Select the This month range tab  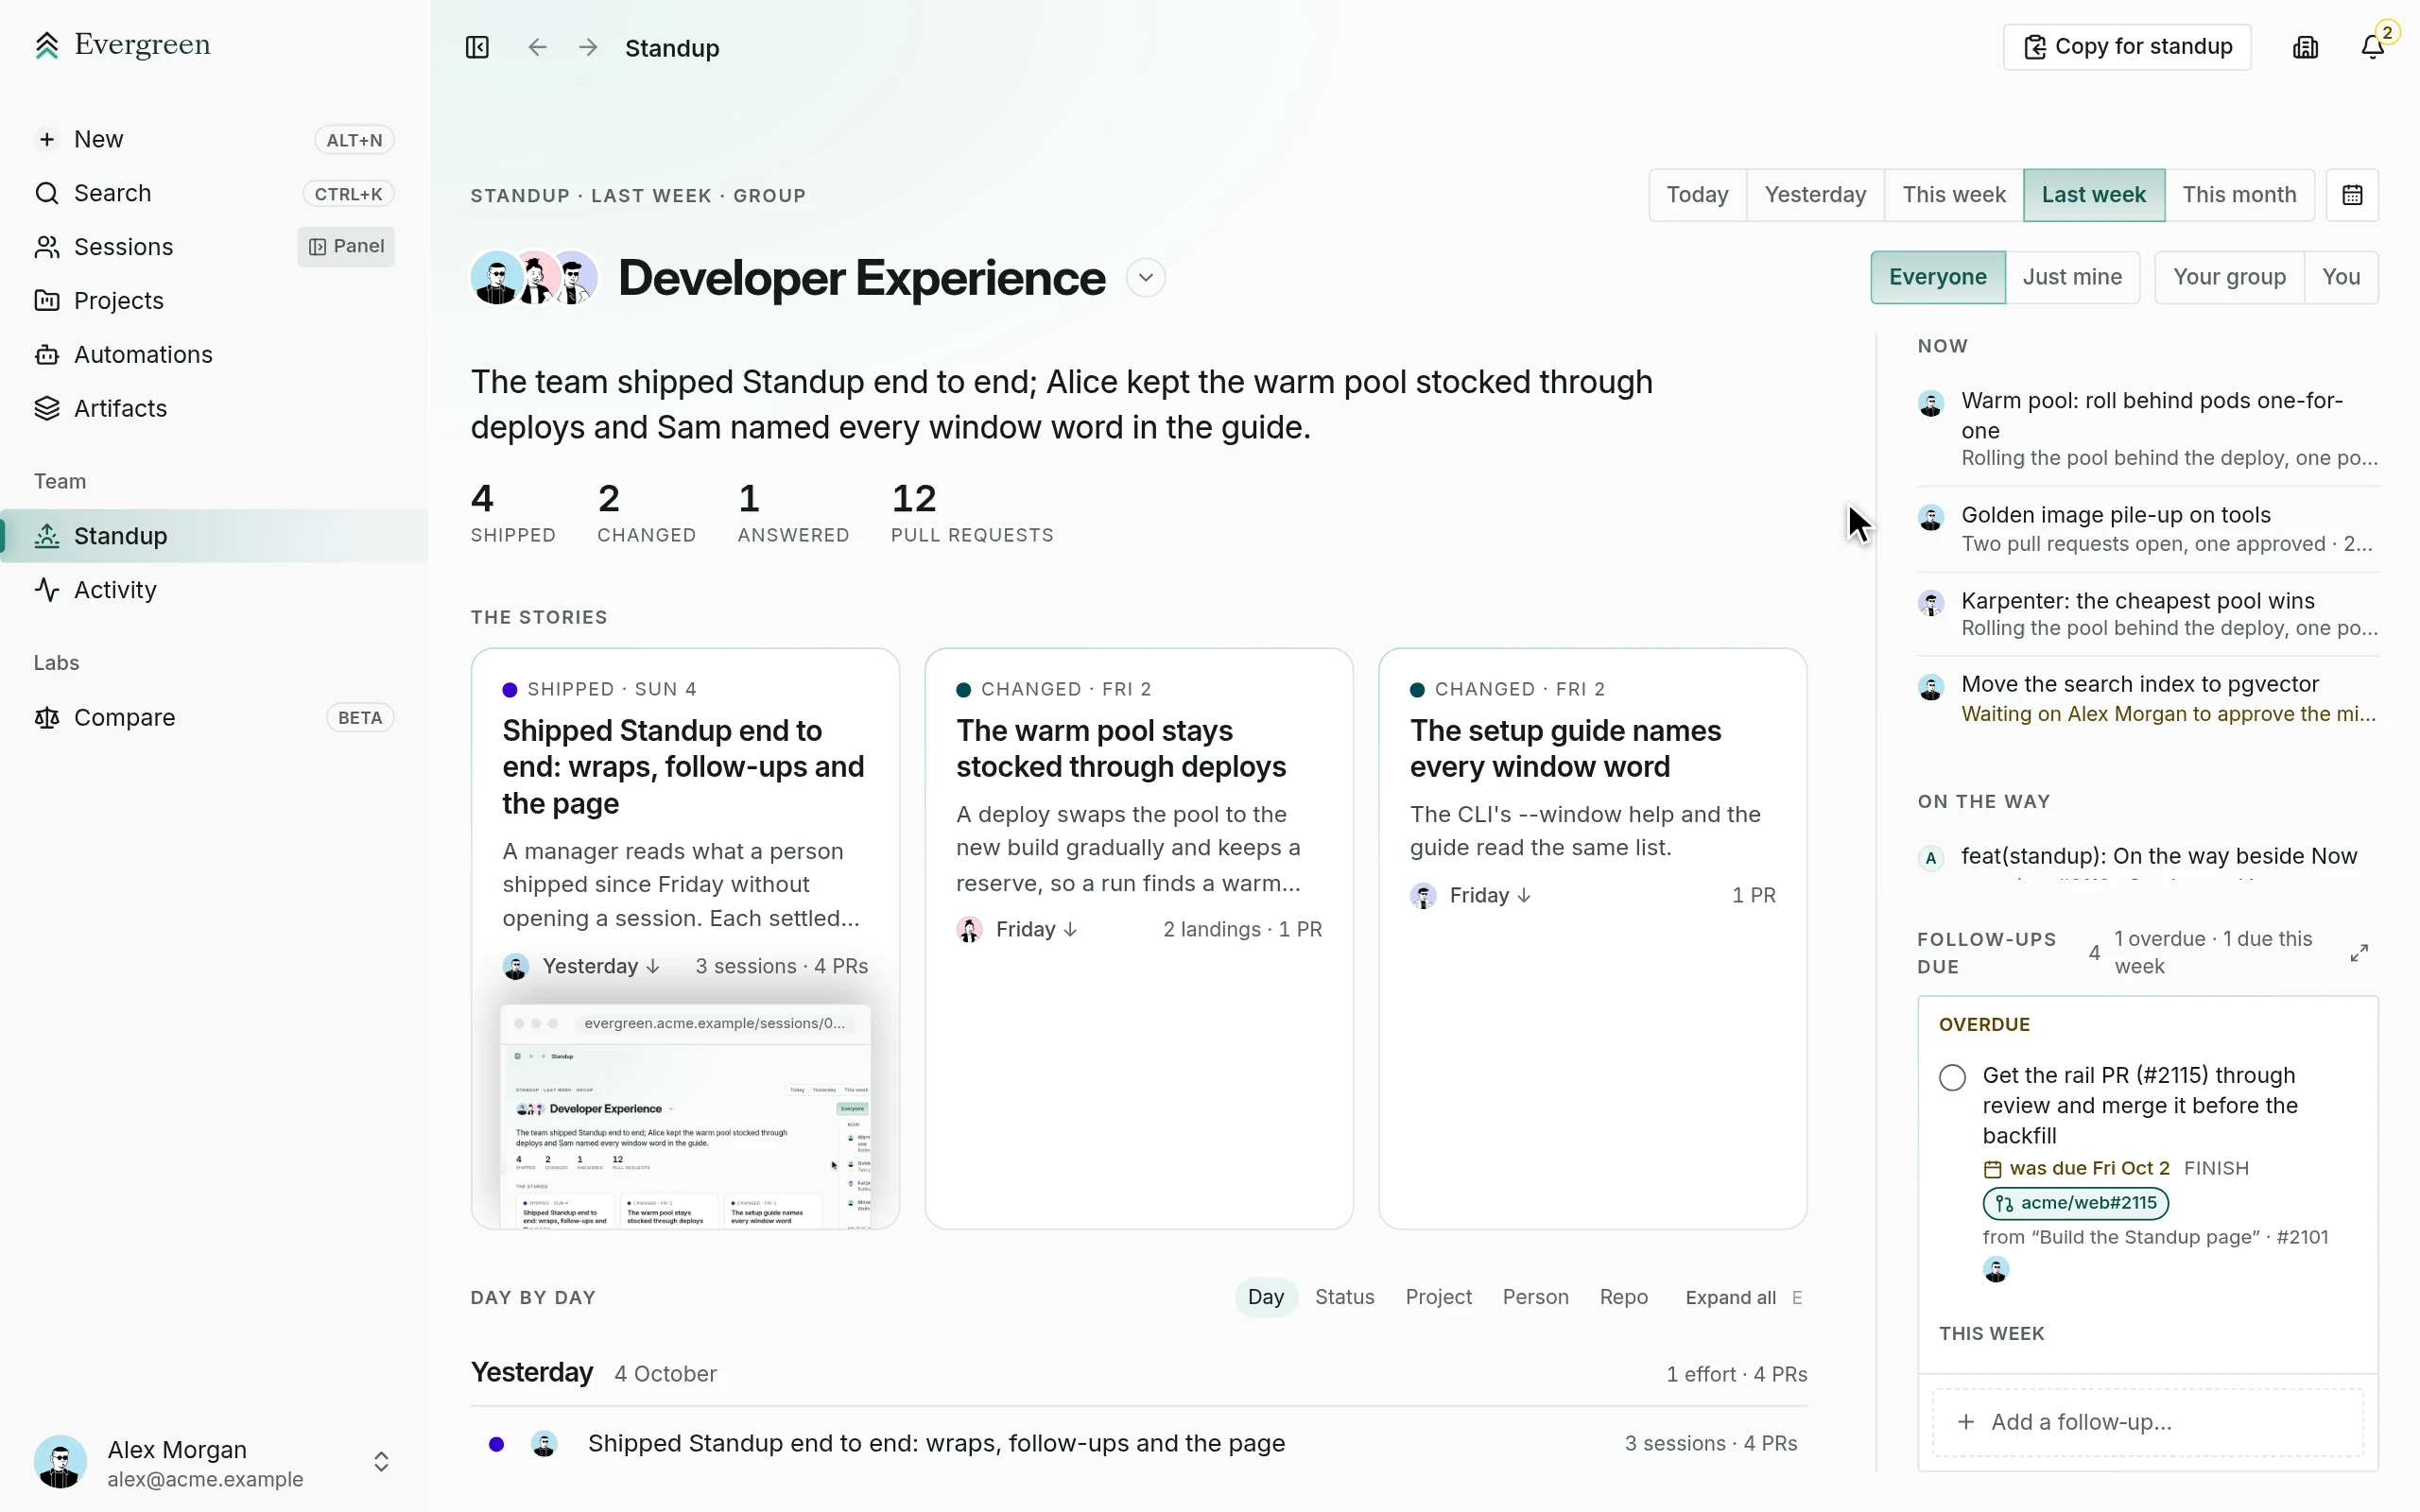pos(2239,195)
